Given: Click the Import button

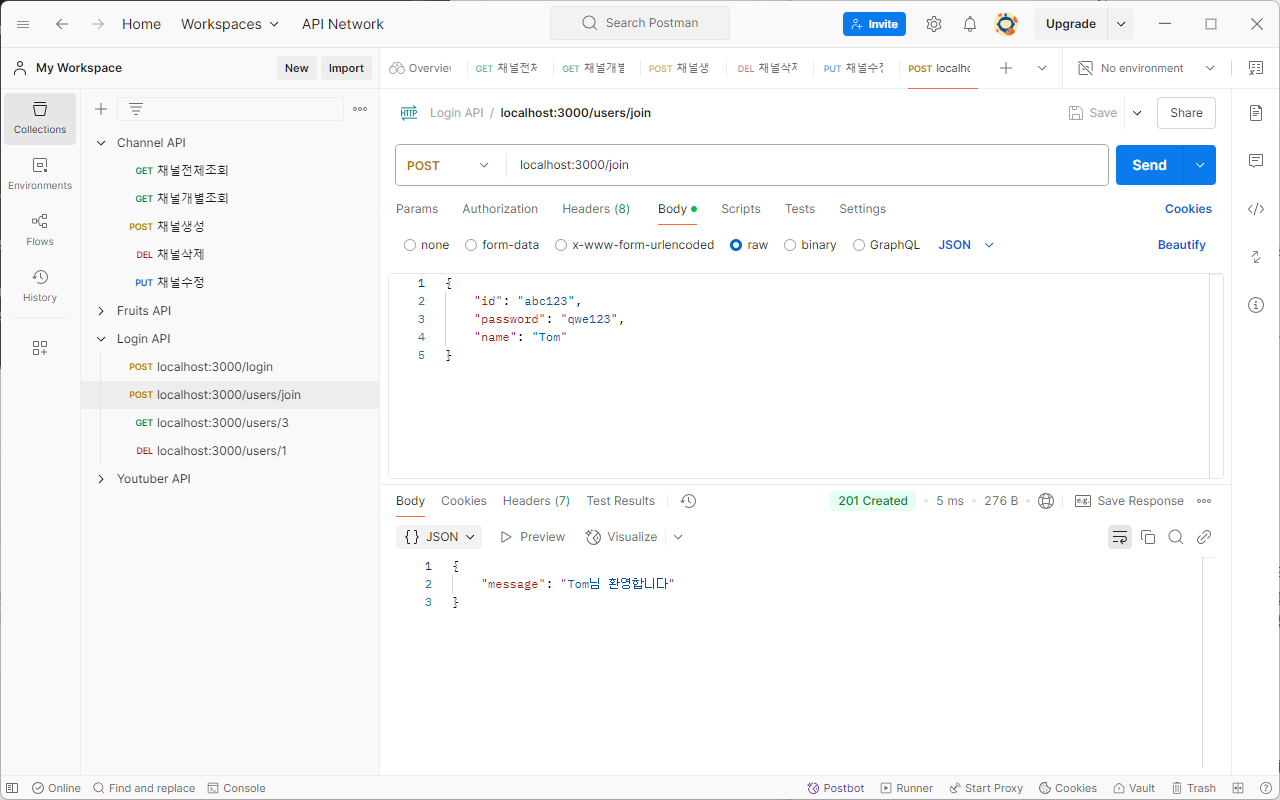Looking at the screenshot, I should tap(346, 68).
